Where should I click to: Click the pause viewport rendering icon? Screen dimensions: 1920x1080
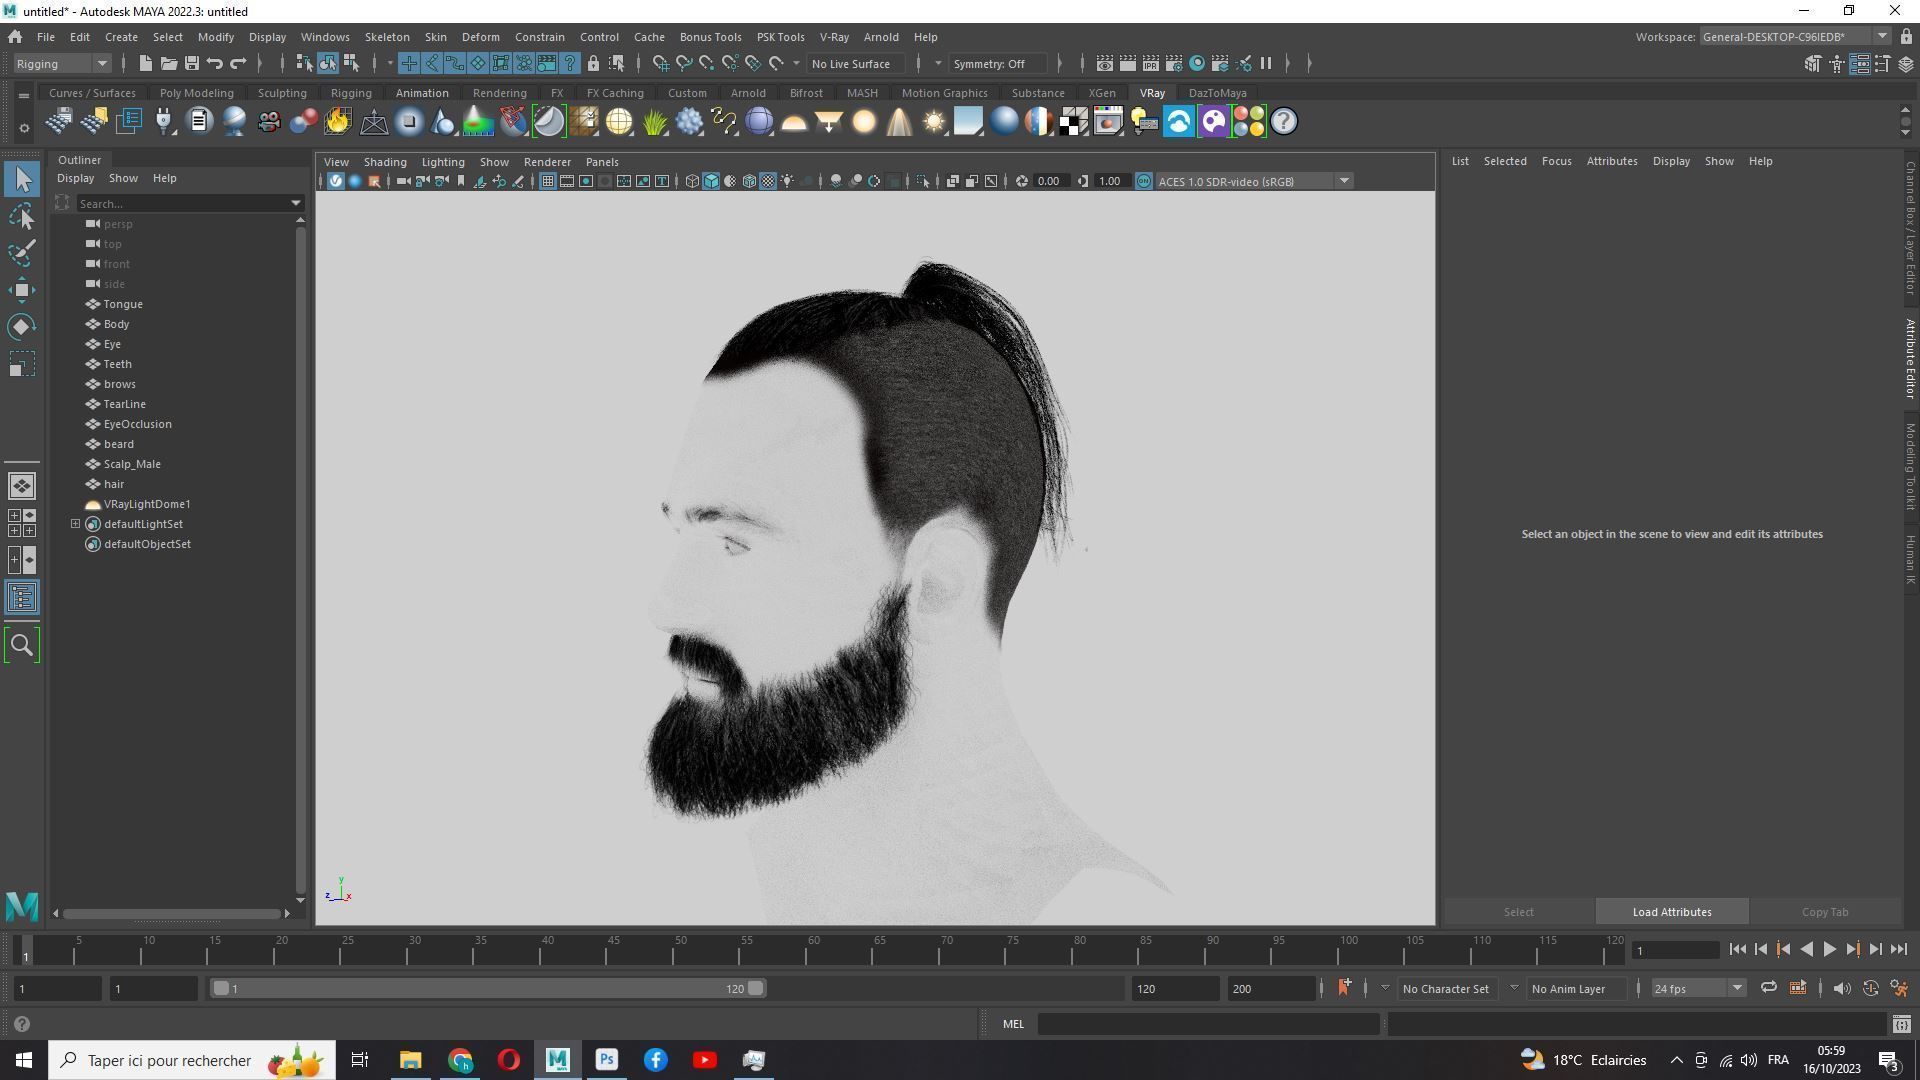1266,64
